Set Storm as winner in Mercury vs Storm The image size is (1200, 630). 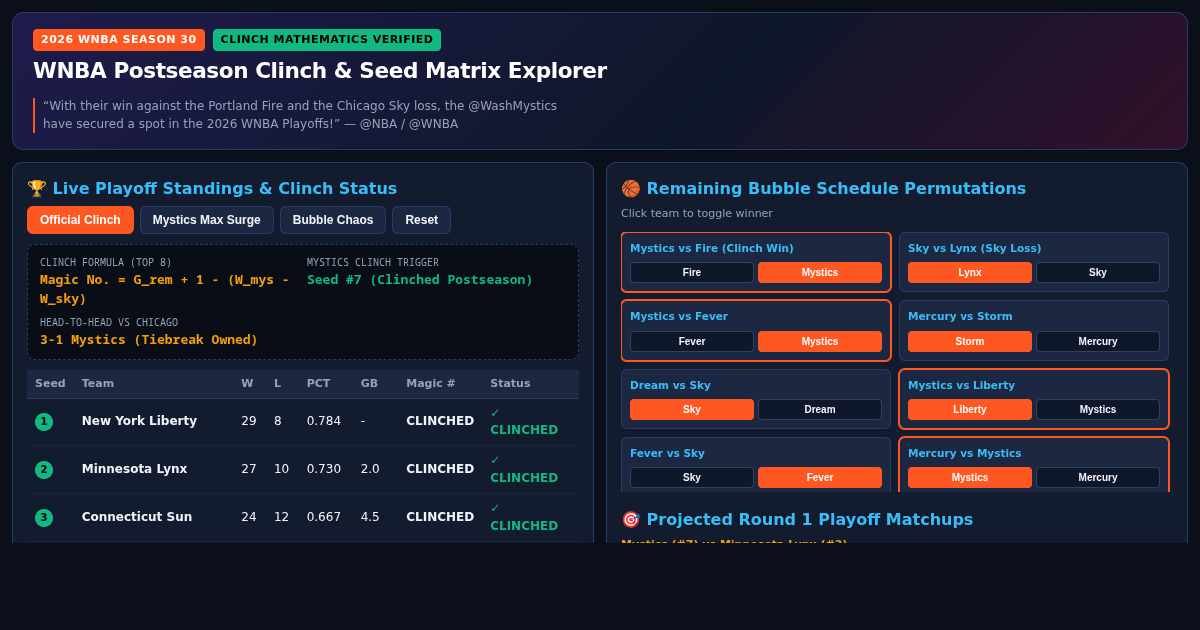(x=970, y=341)
